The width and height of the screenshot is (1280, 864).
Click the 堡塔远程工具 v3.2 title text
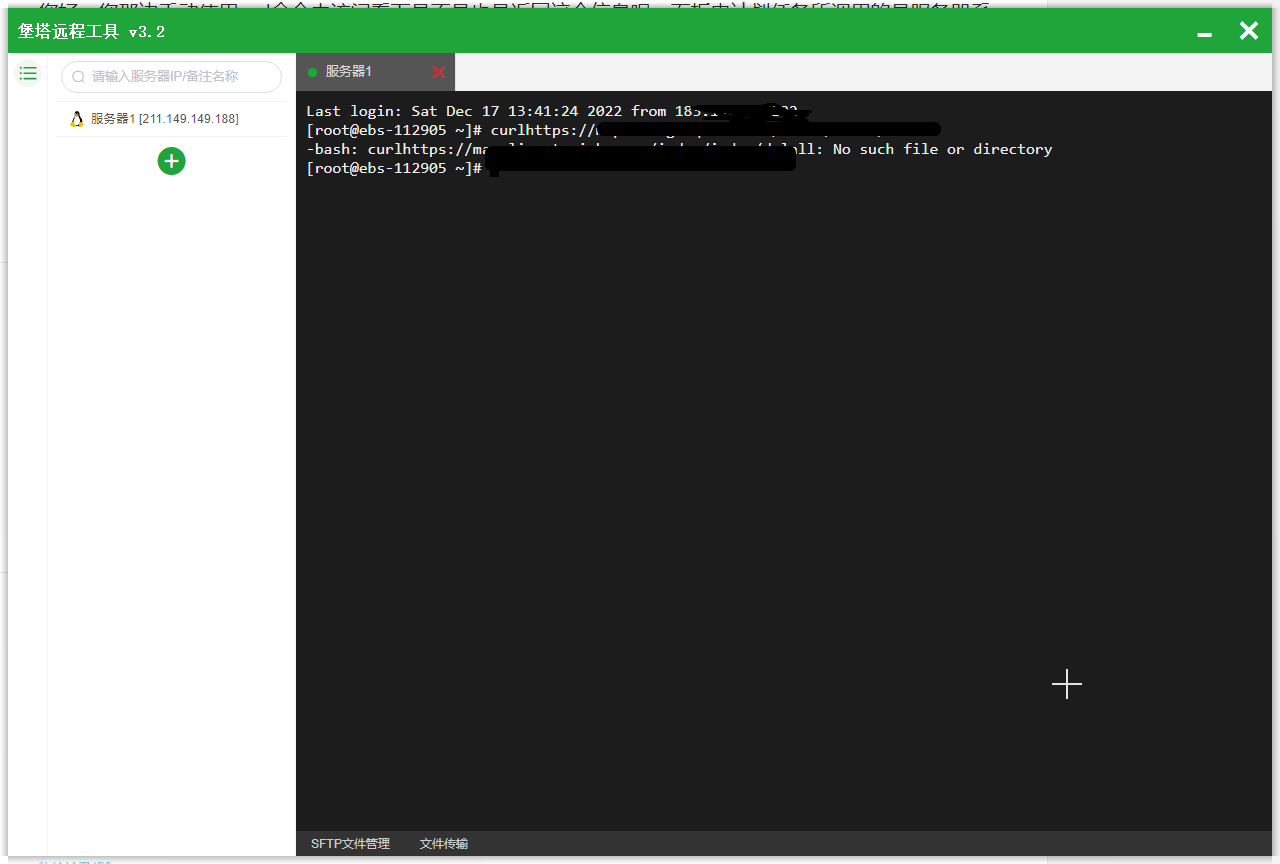(91, 32)
